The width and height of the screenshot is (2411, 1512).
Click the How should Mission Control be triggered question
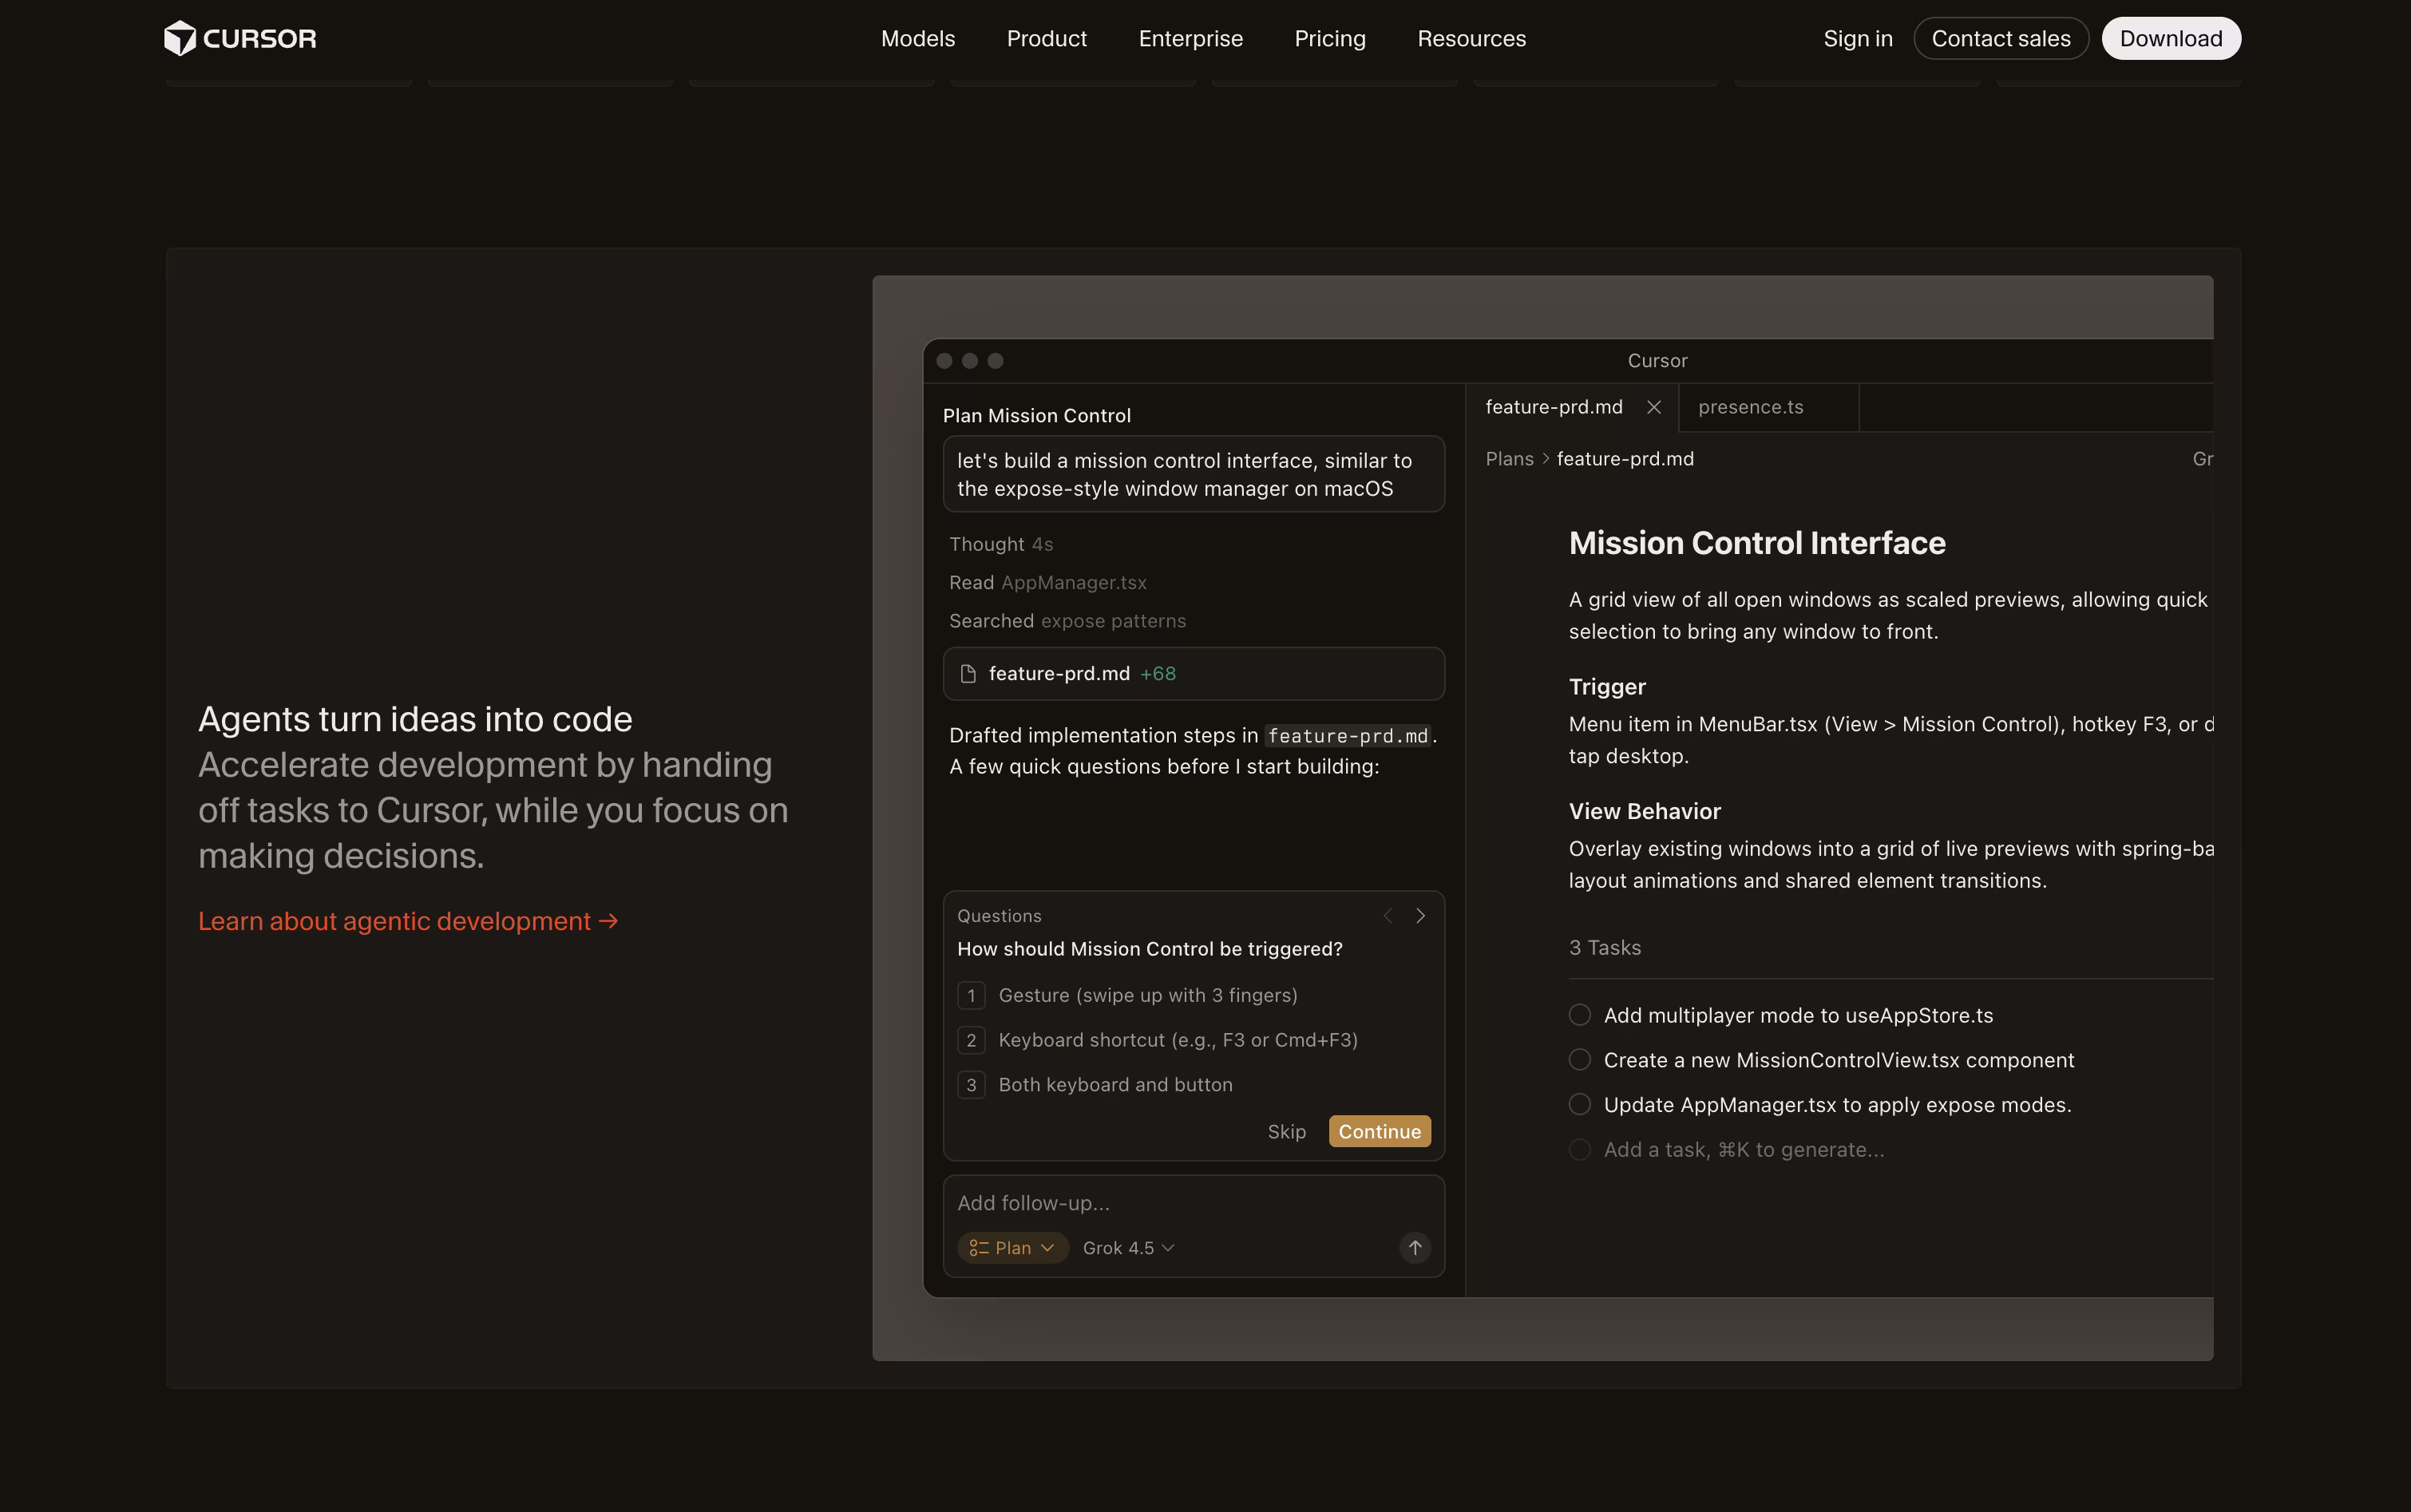[1149, 949]
